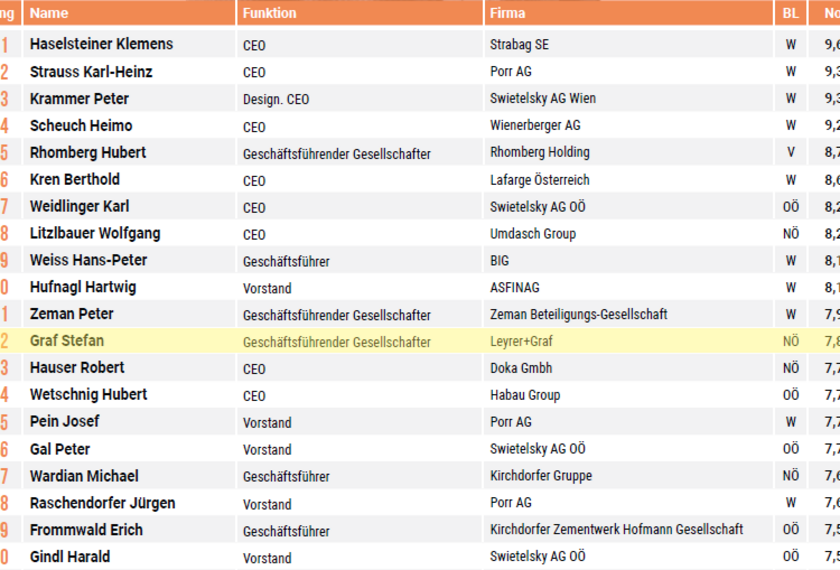Sort by the BL column header

point(790,13)
